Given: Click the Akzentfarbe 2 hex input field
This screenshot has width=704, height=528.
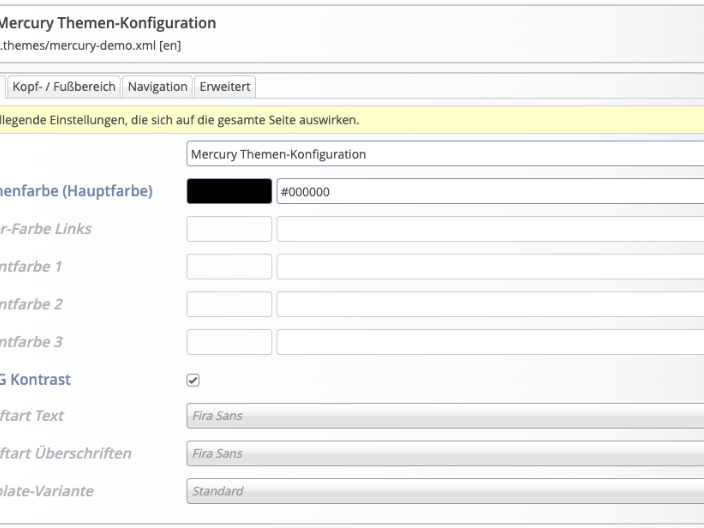Looking at the screenshot, I should 490,304.
